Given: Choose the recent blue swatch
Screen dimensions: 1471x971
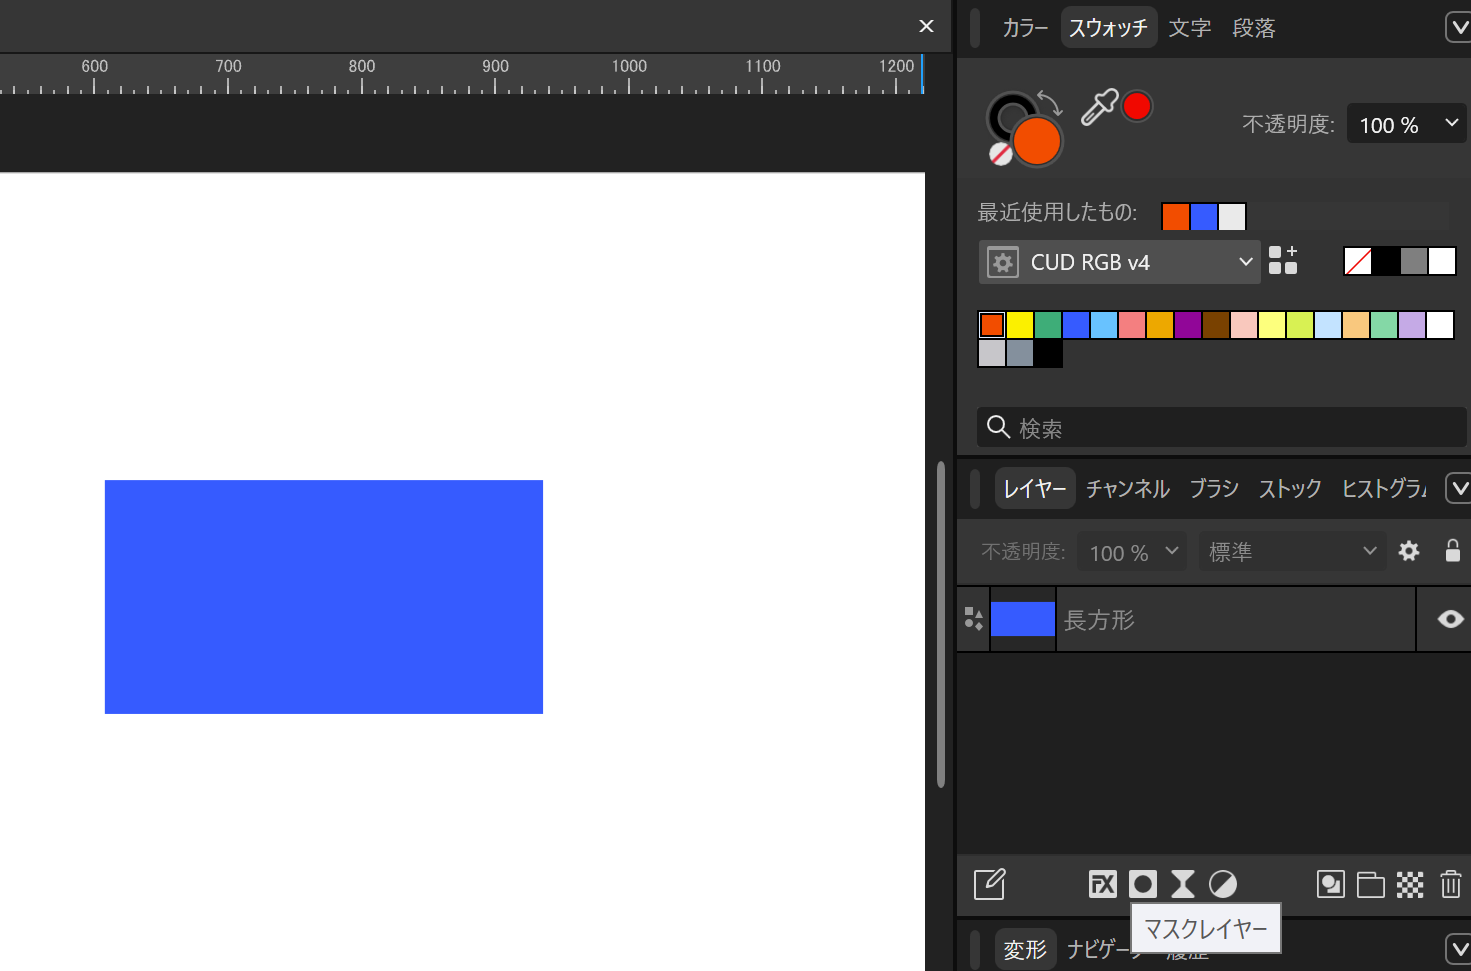Looking at the screenshot, I should (x=1204, y=216).
